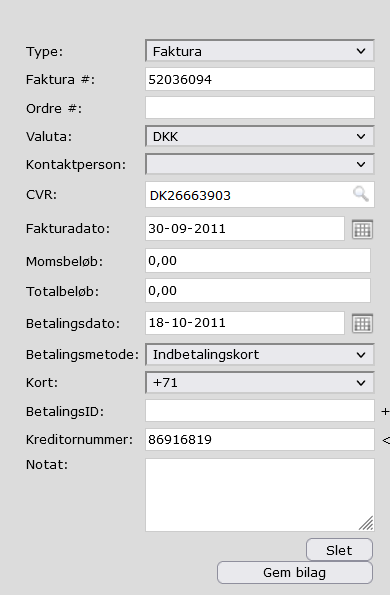This screenshot has height=595, width=390.
Task: Click the CVR: label
Action: click(41, 195)
